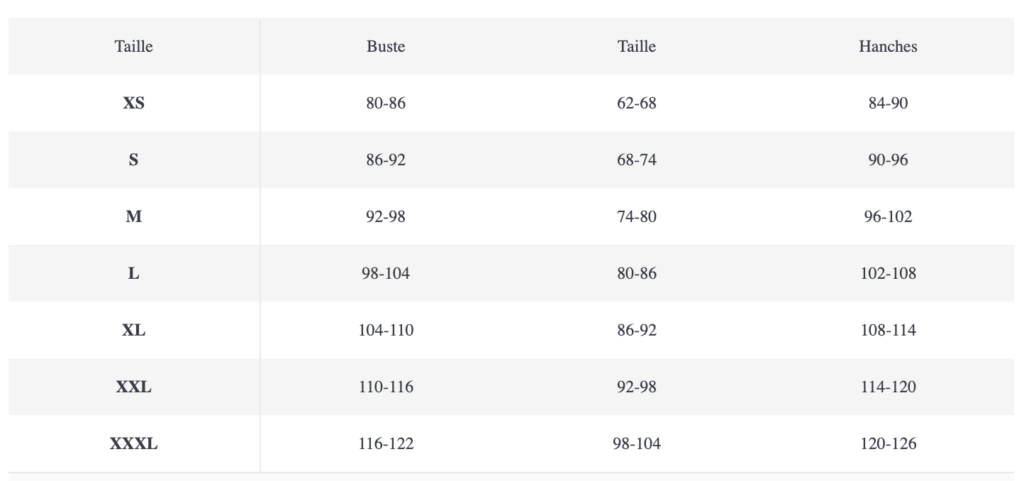Click the bust value 116-122
This screenshot has width=1024, height=481.
[x=386, y=444]
